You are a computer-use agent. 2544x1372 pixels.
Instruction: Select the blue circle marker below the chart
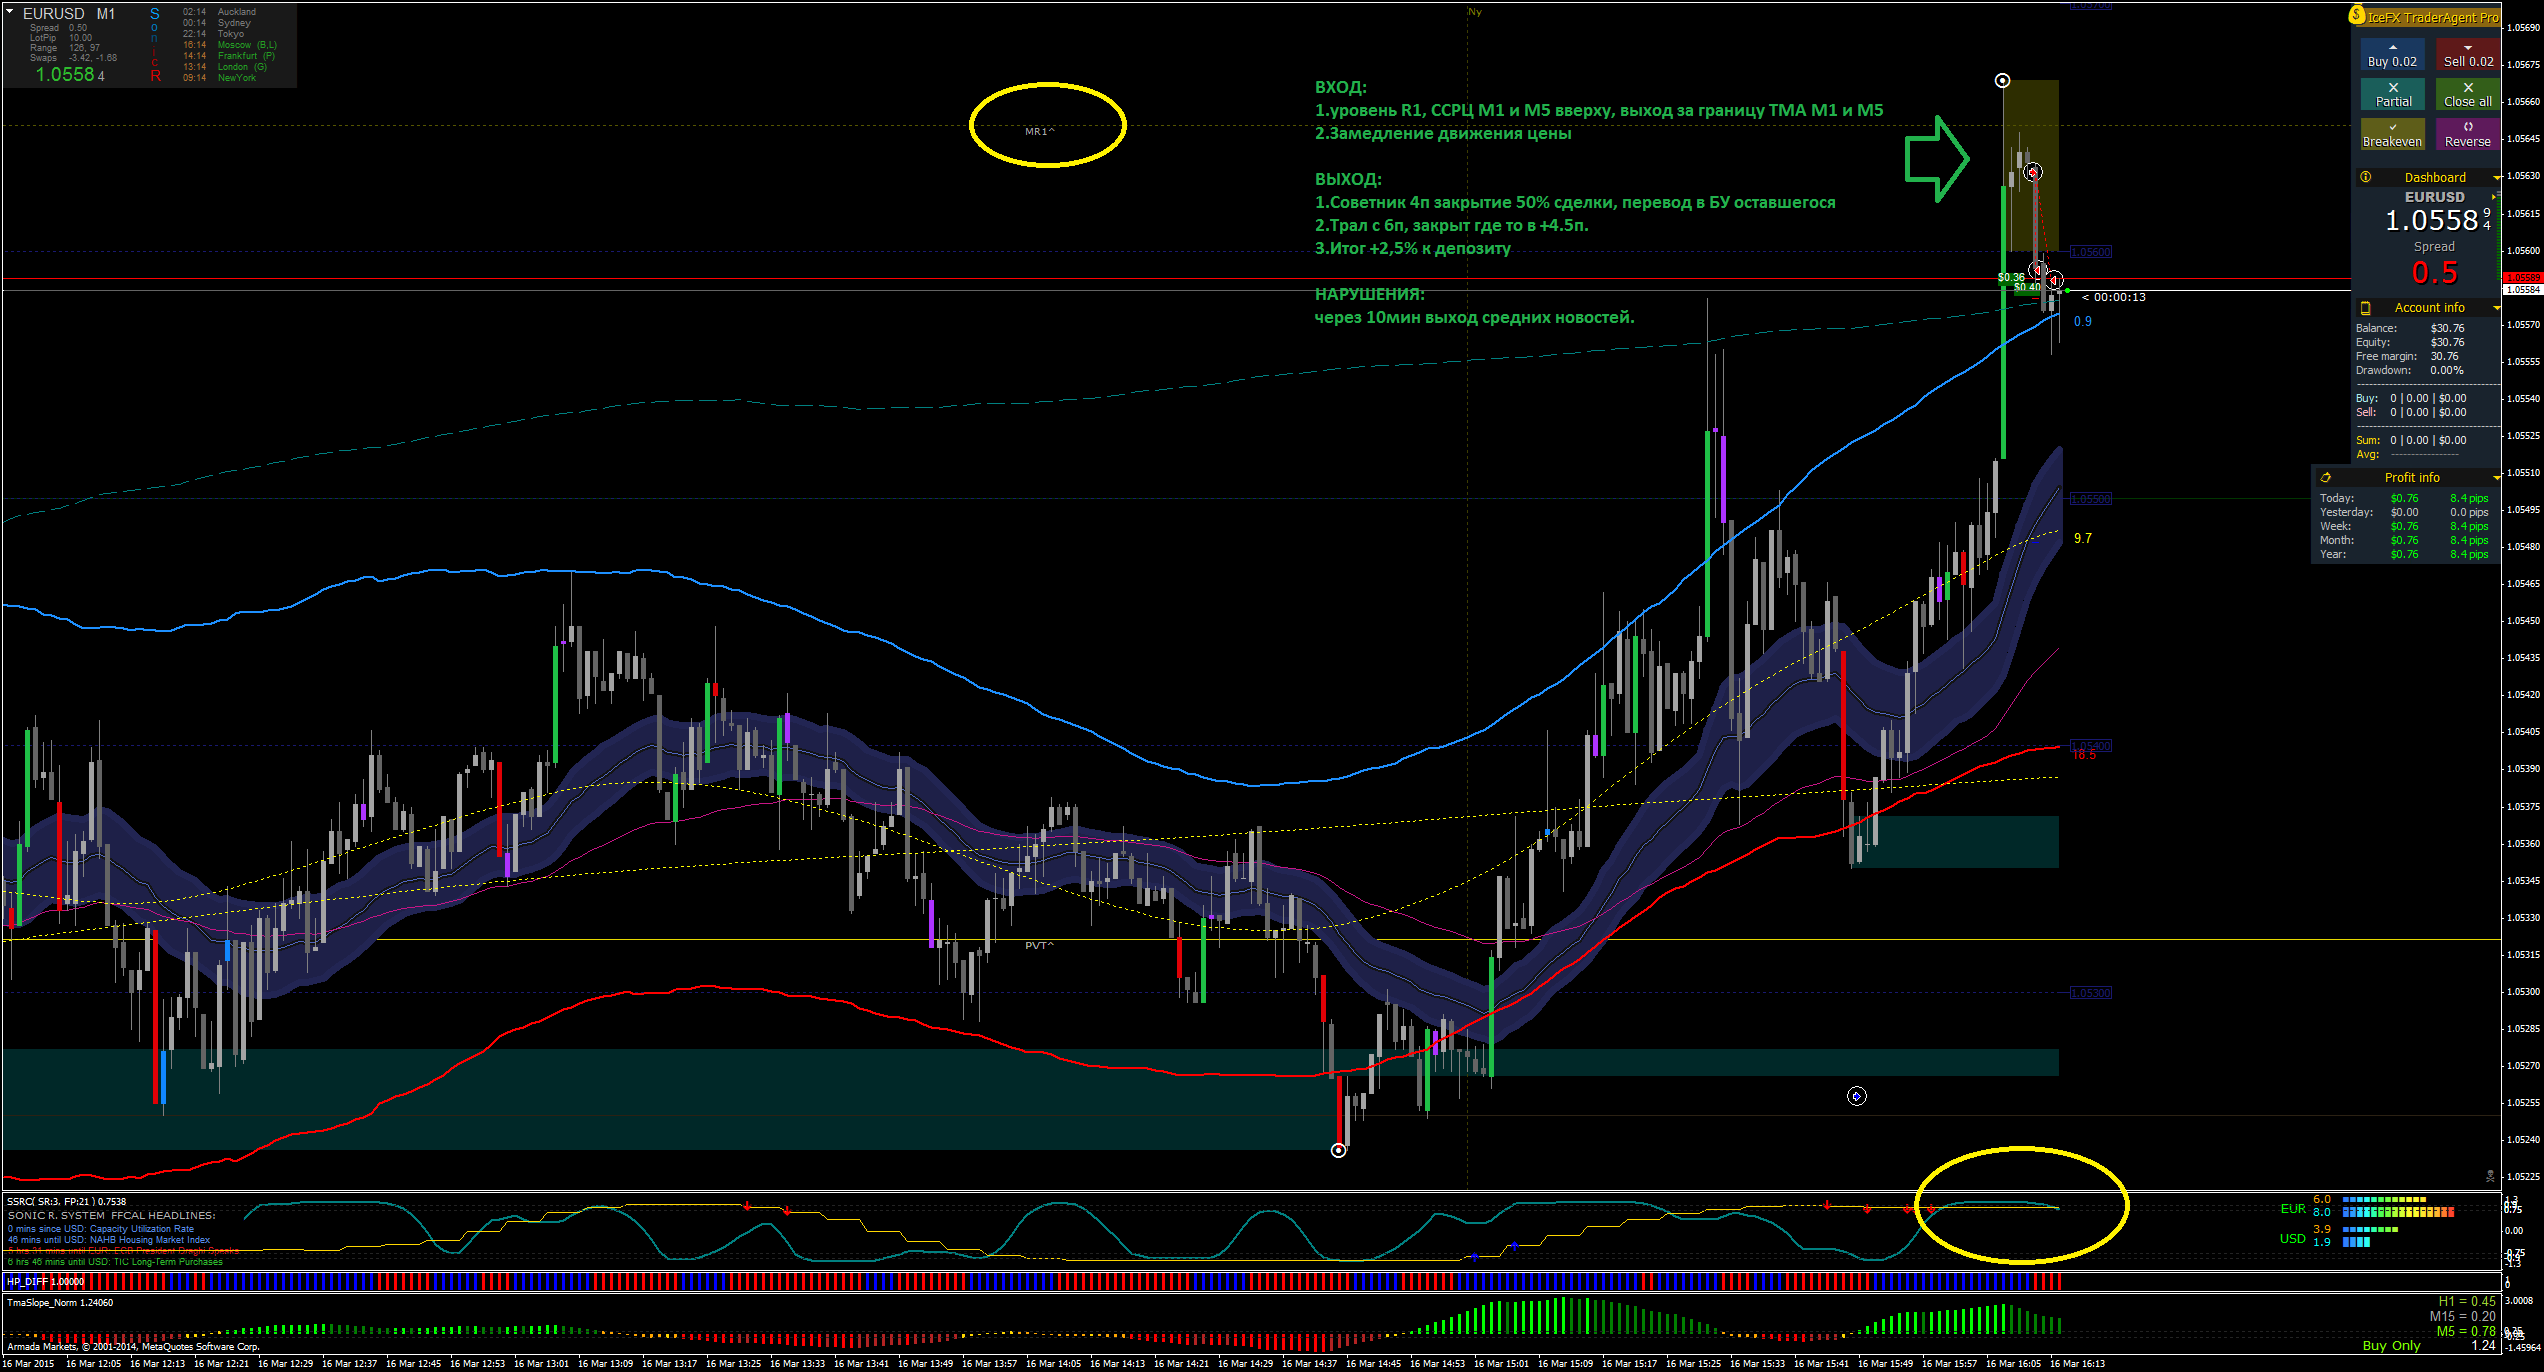coord(1857,1097)
